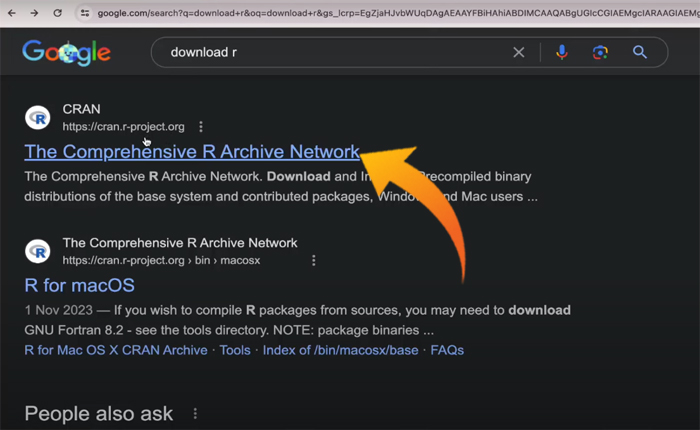Open three-dot menu beside macosx result URL
700x430 pixels.
(313, 260)
